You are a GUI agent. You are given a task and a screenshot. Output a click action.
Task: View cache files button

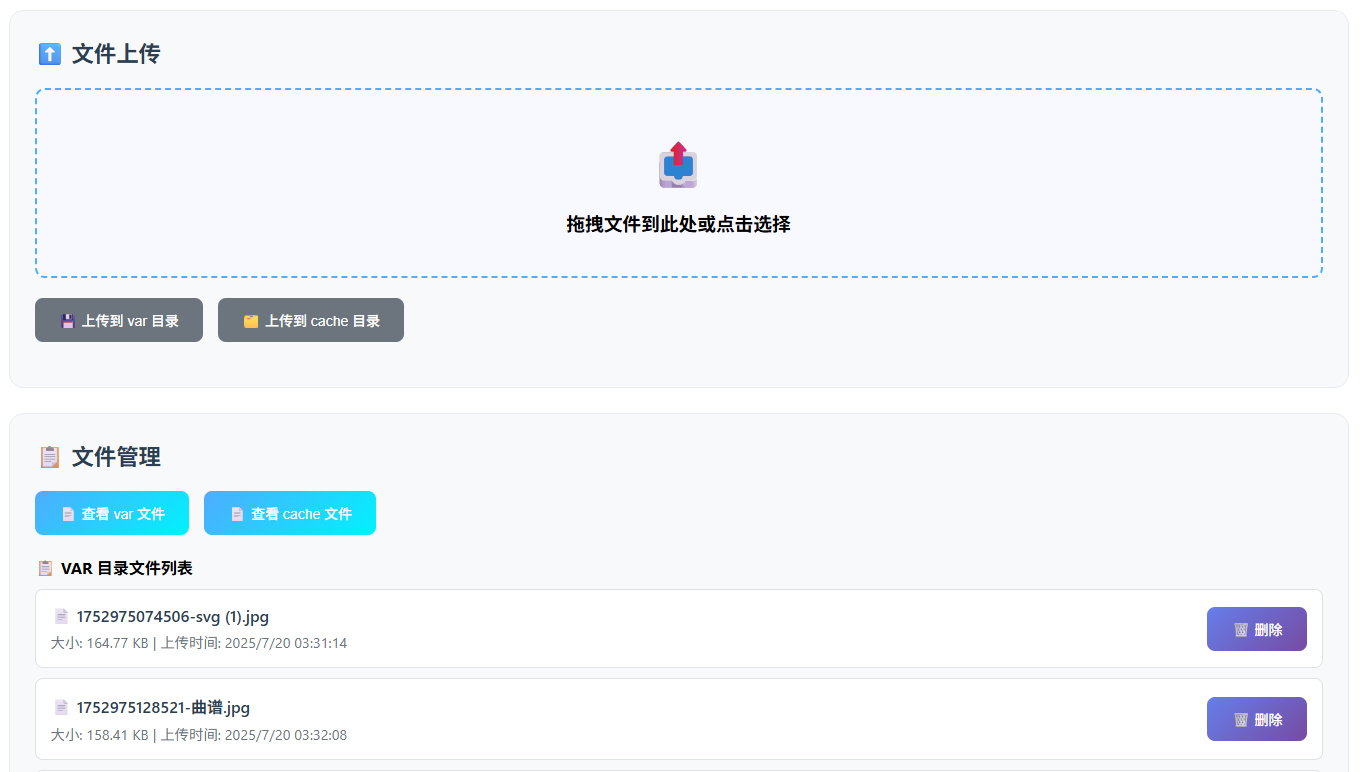tap(290, 513)
